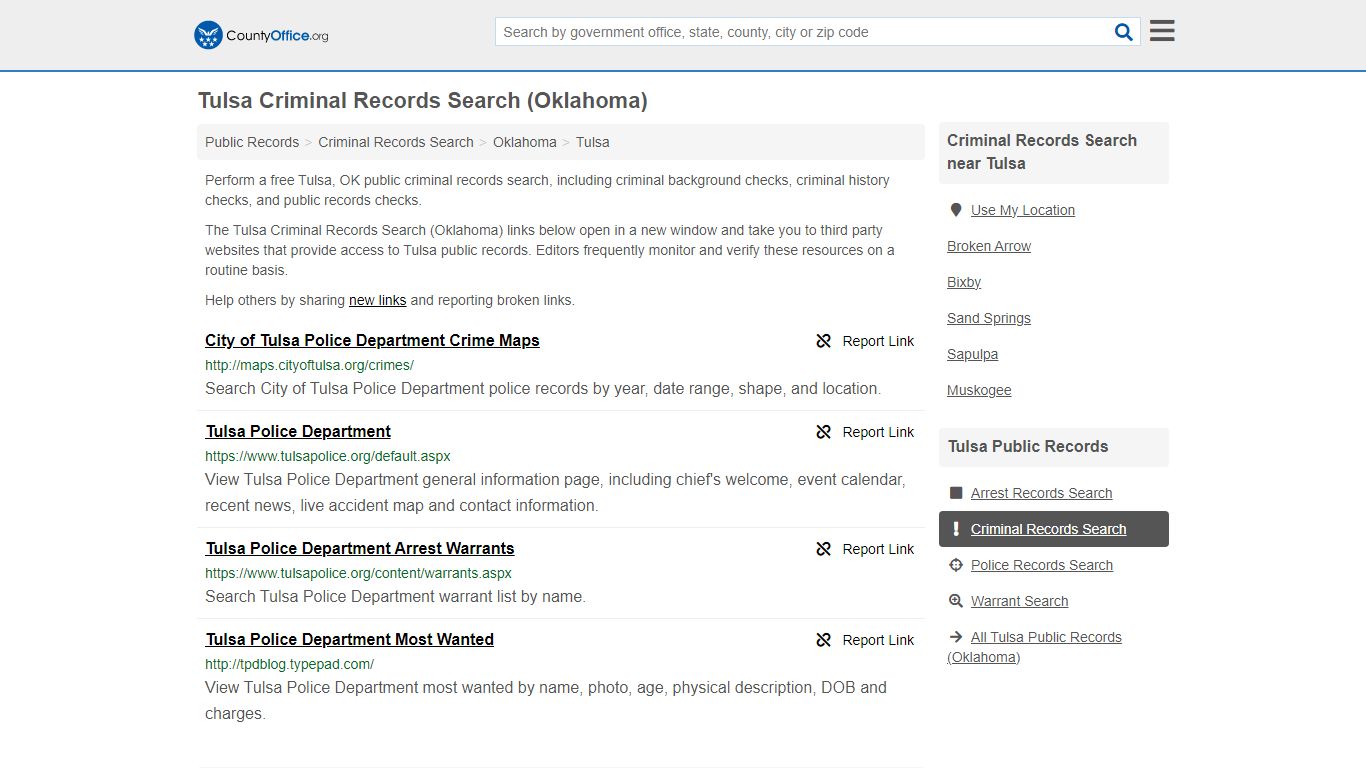Click the magnifying glass search icon
This screenshot has width=1366, height=768.
click(1124, 32)
